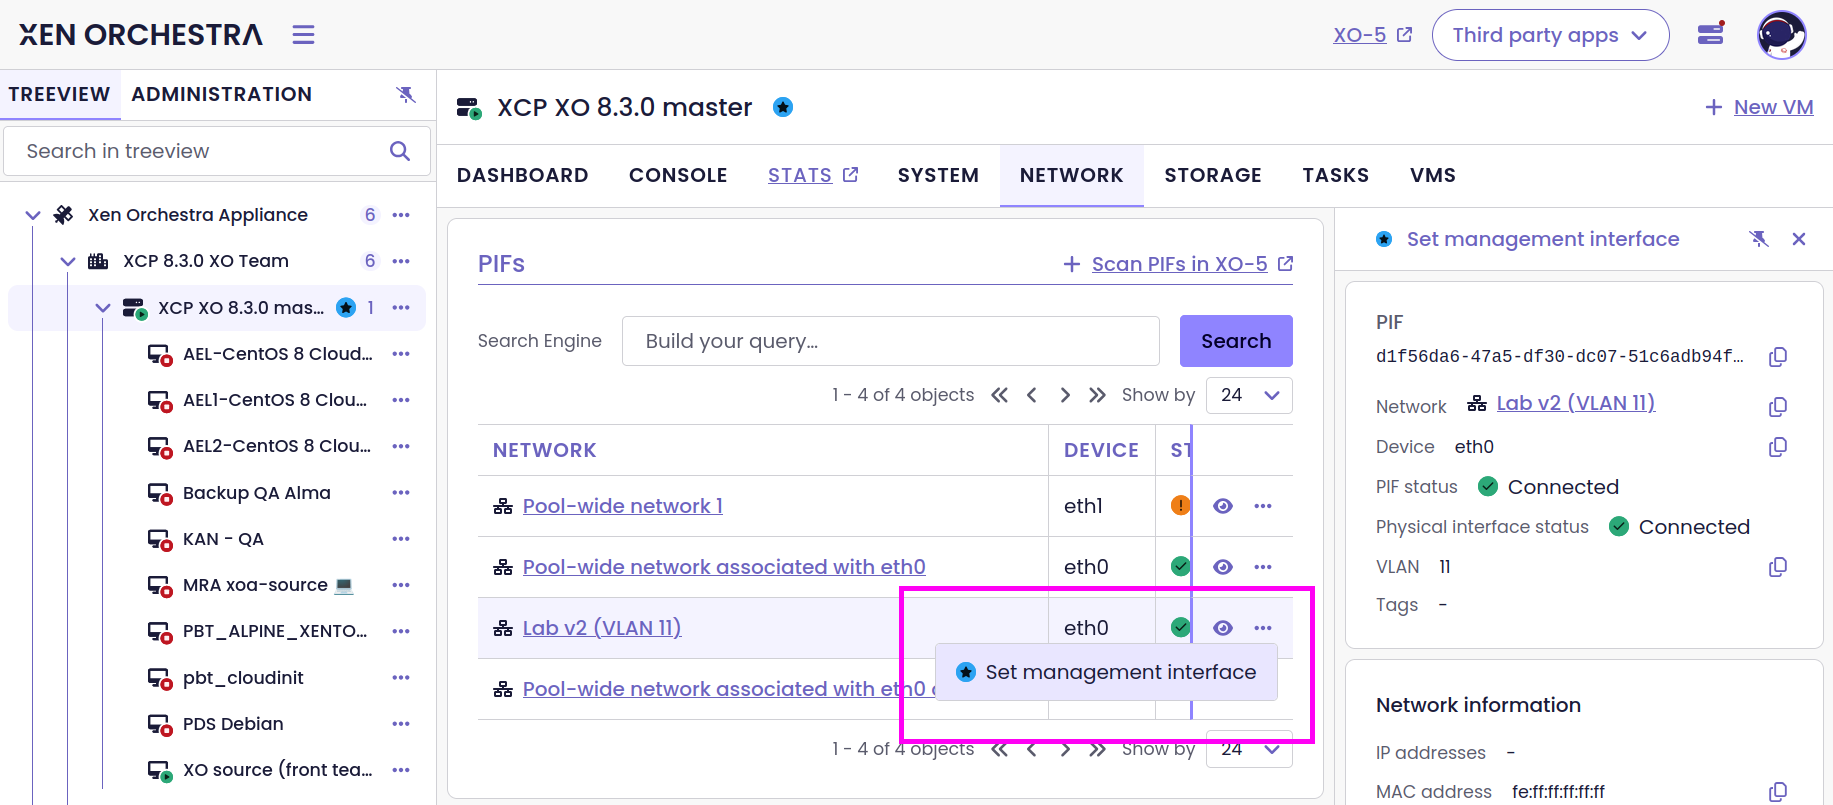Collapse the Xen Orchestra Appliance tree node
The height and width of the screenshot is (805, 1833).
tap(33, 215)
